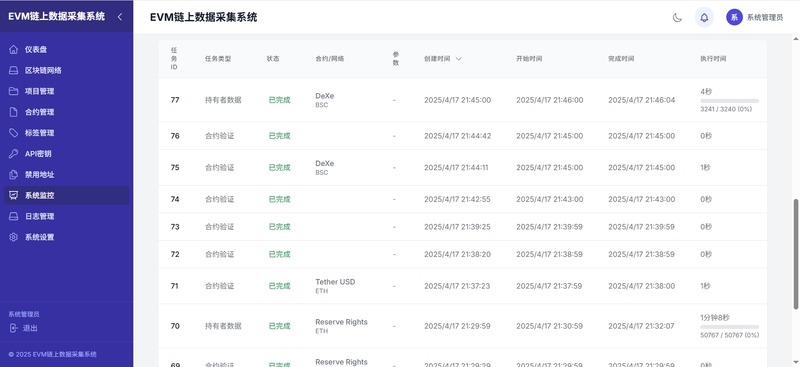The width and height of the screenshot is (800, 367).
Task: Open the 系统管理员 user avatar menu
Action: pyautogui.click(x=734, y=17)
